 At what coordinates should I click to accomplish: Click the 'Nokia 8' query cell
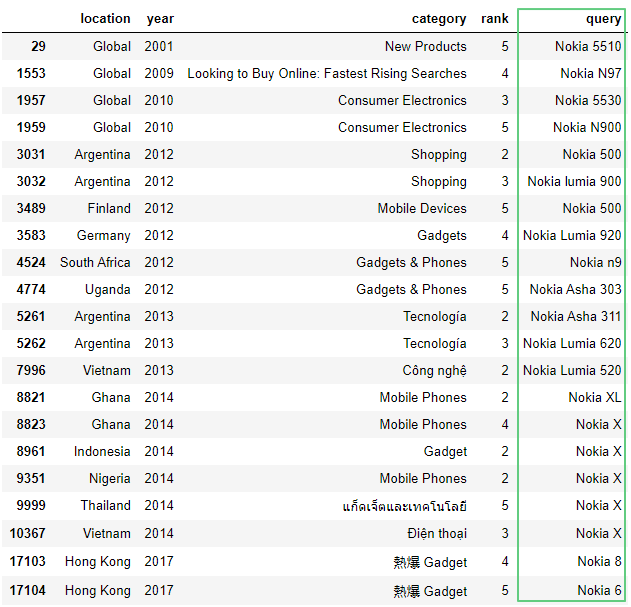point(599,561)
